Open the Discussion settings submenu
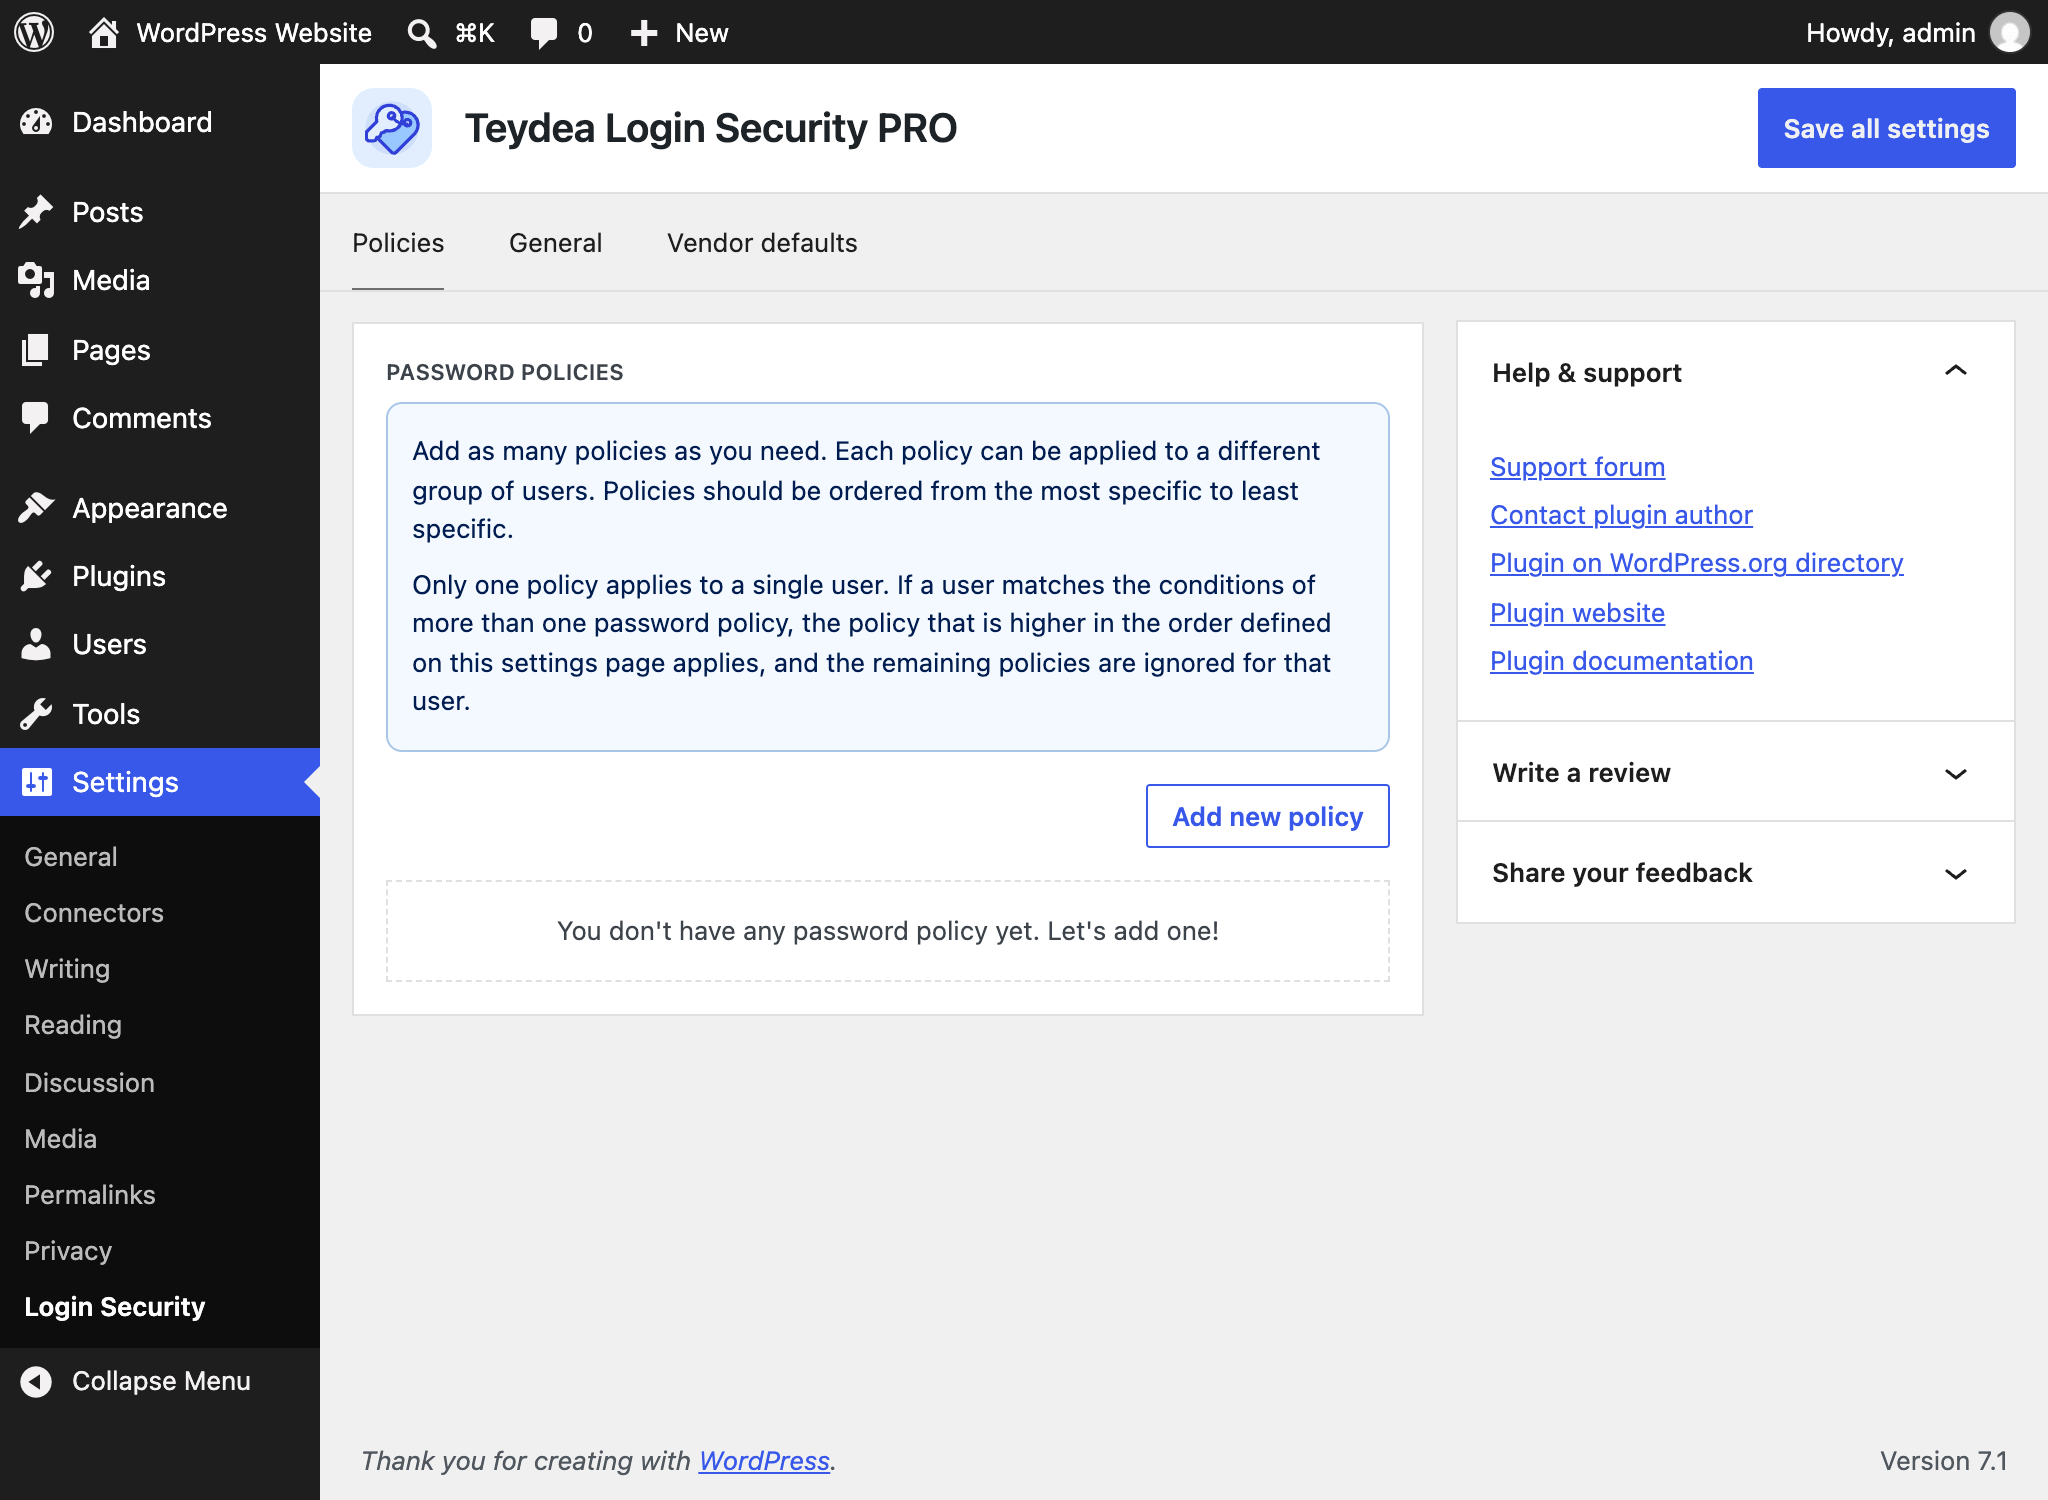Image resolution: width=2048 pixels, height=1500 pixels. click(x=90, y=1083)
